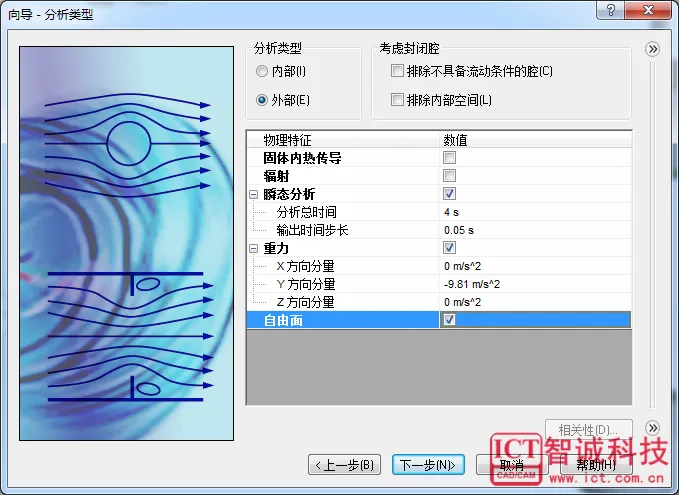679x495 pixels.
Task: Click the Y 方向分量 row label
Action: point(306,285)
